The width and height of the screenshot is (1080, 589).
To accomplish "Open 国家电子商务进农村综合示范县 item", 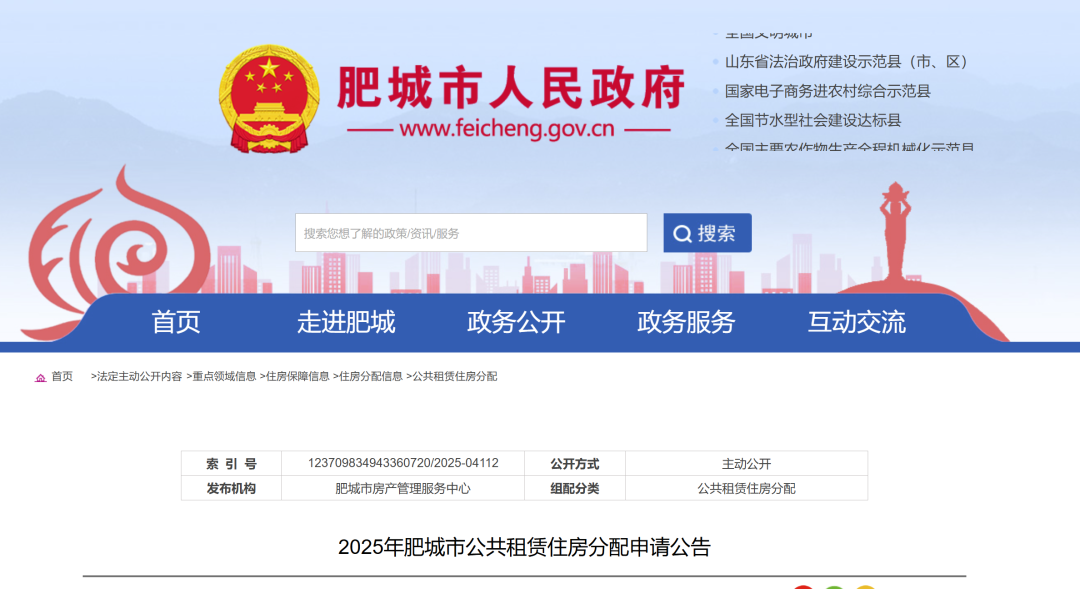I will [828, 91].
